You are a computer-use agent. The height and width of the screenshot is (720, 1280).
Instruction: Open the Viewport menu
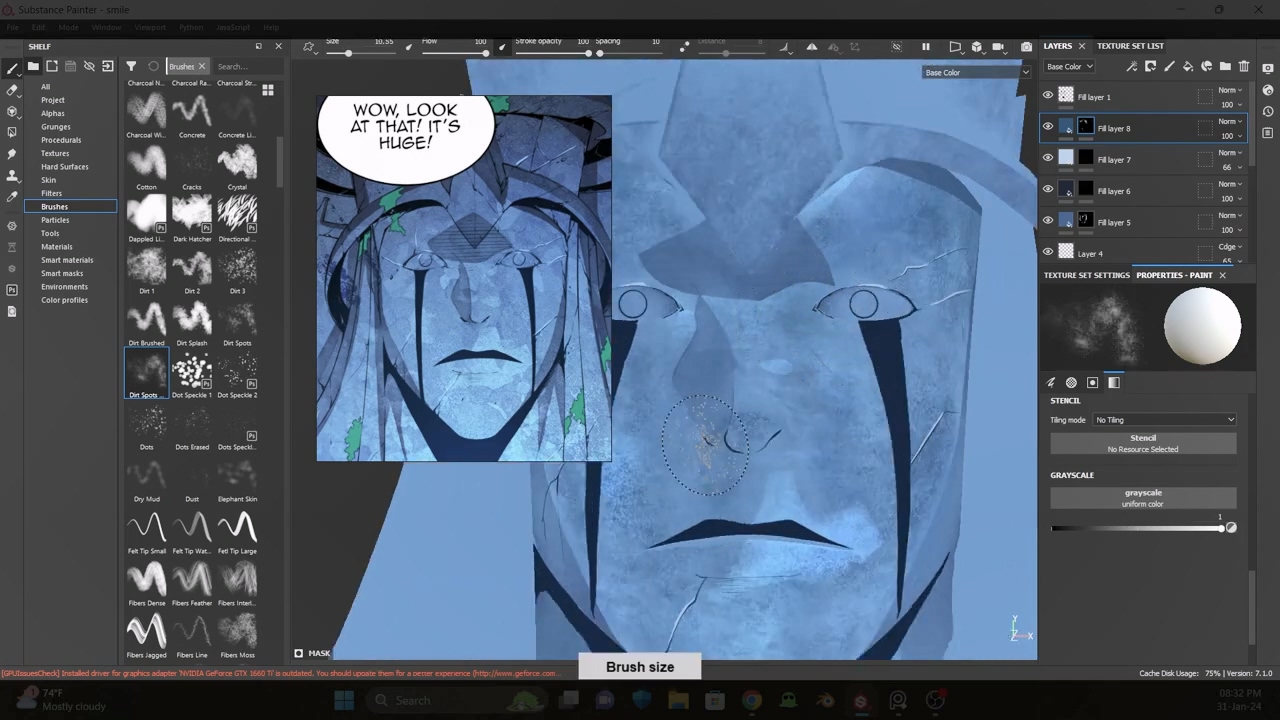pyautogui.click(x=150, y=27)
